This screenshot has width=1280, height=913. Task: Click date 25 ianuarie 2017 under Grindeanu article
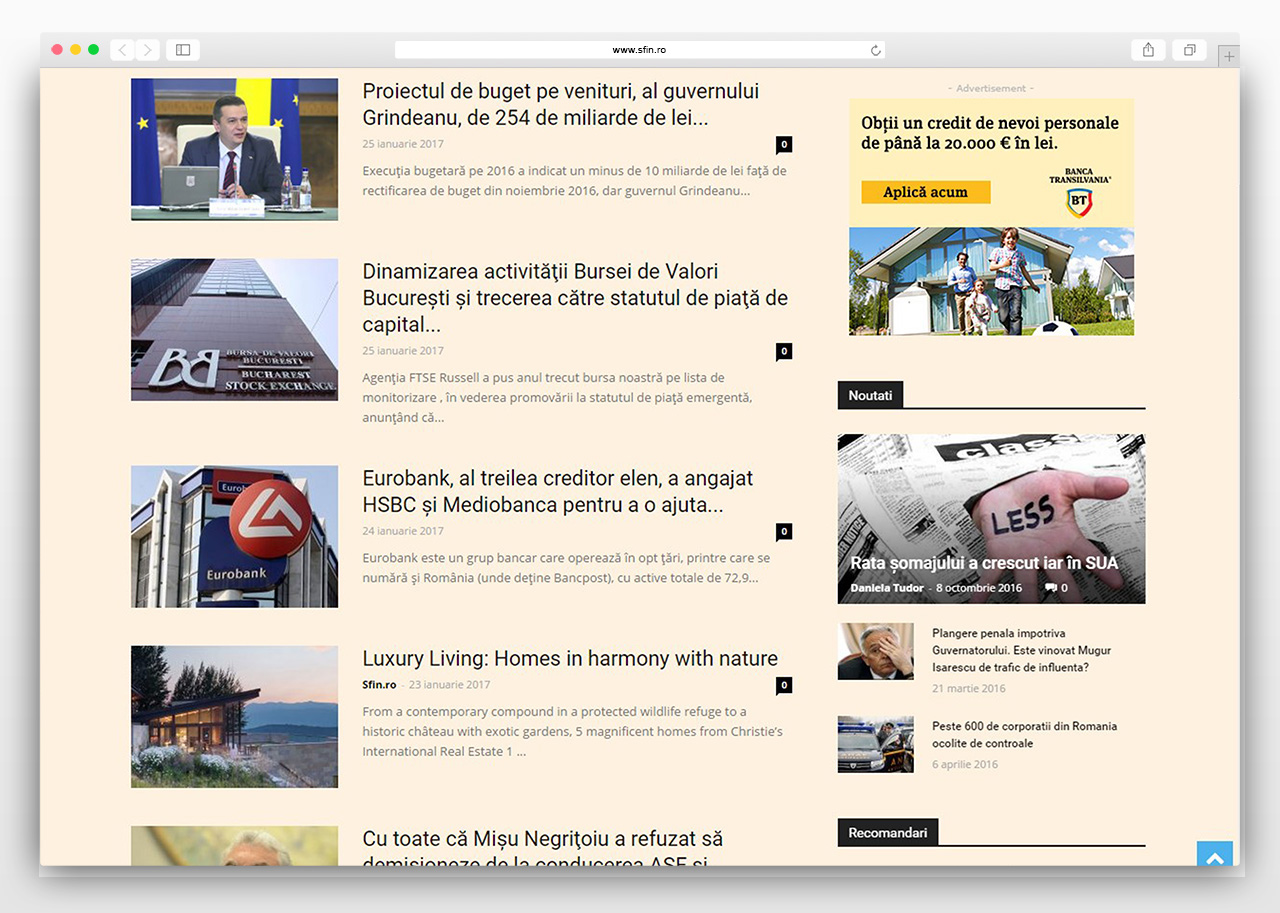pyautogui.click(x=403, y=144)
